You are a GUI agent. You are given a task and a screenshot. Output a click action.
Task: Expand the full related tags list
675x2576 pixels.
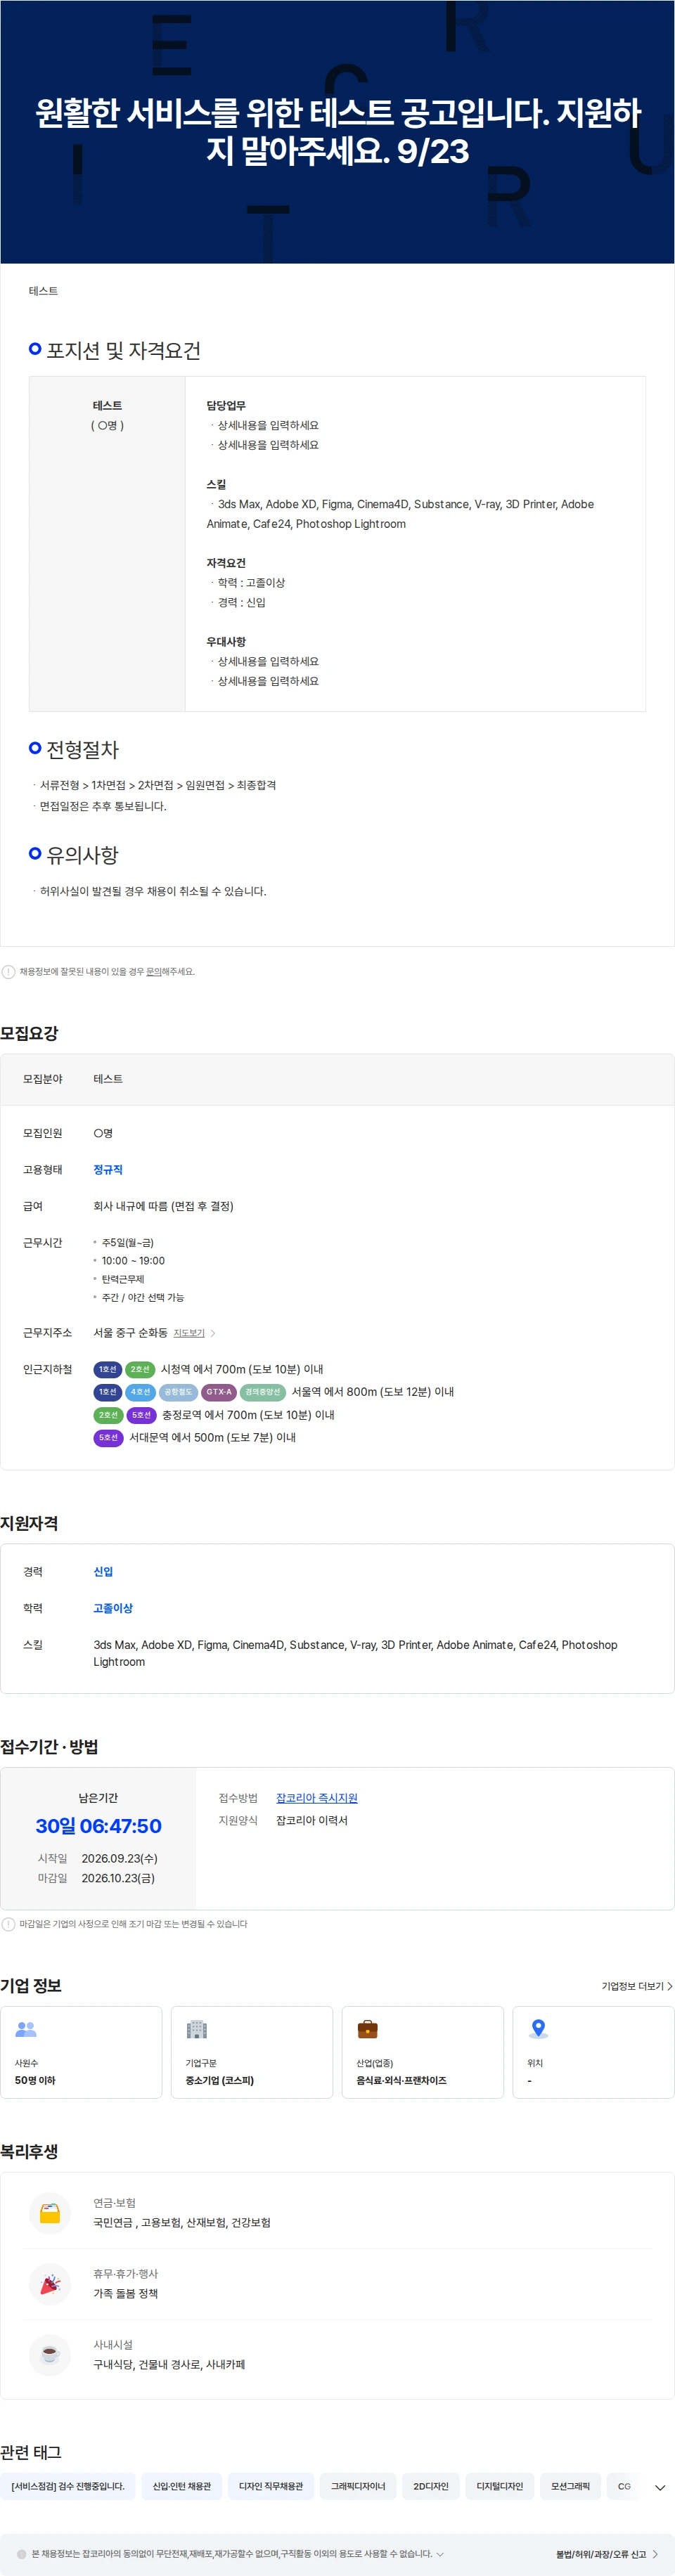pos(660,2487)
